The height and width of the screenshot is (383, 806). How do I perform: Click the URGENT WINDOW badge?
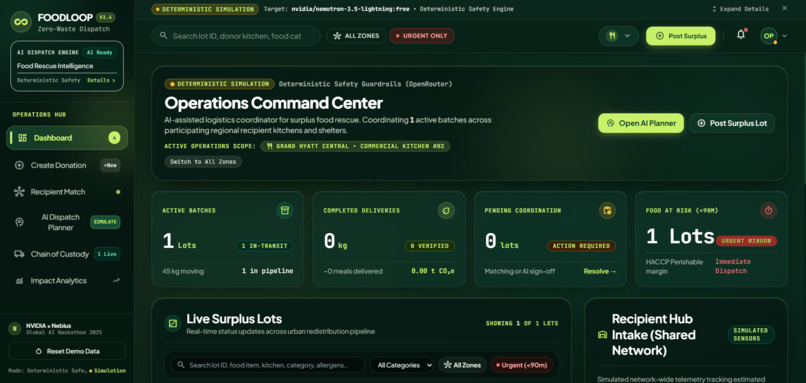746,241
